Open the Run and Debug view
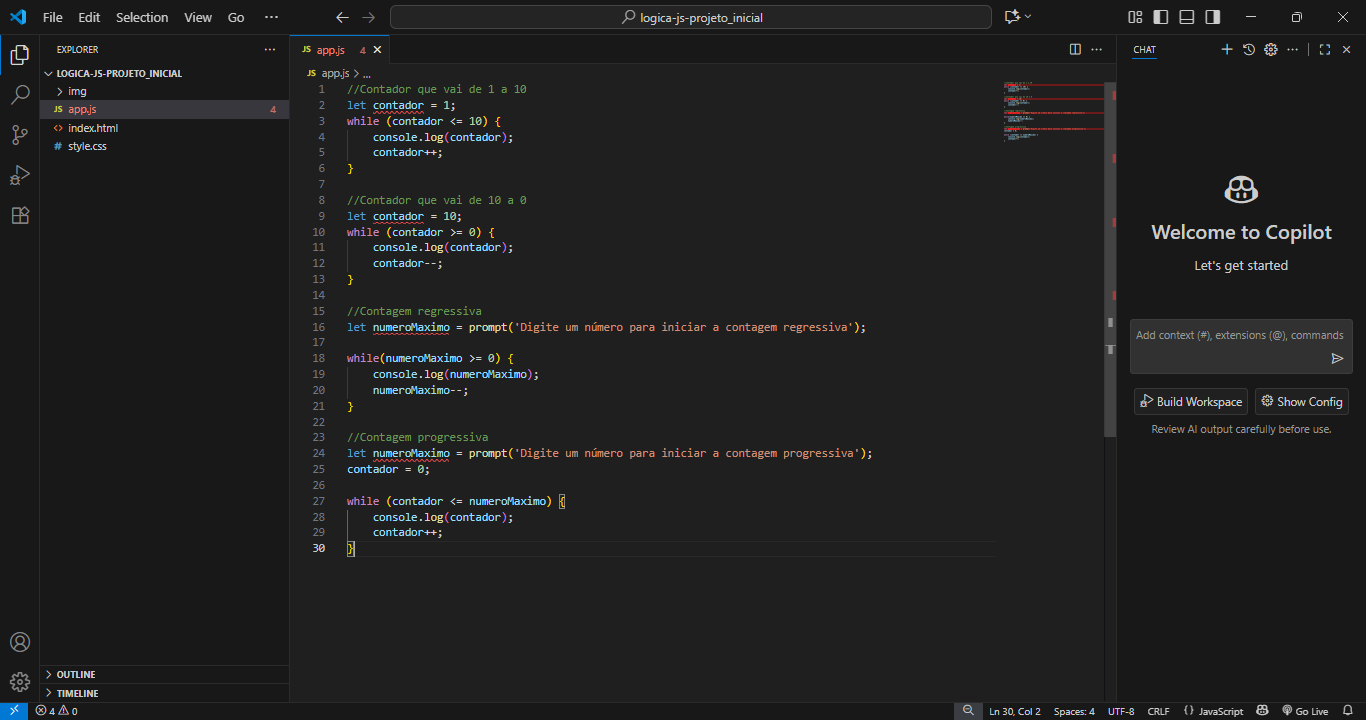The height and width of the screenshot is (720, 1366). (20, 175)
